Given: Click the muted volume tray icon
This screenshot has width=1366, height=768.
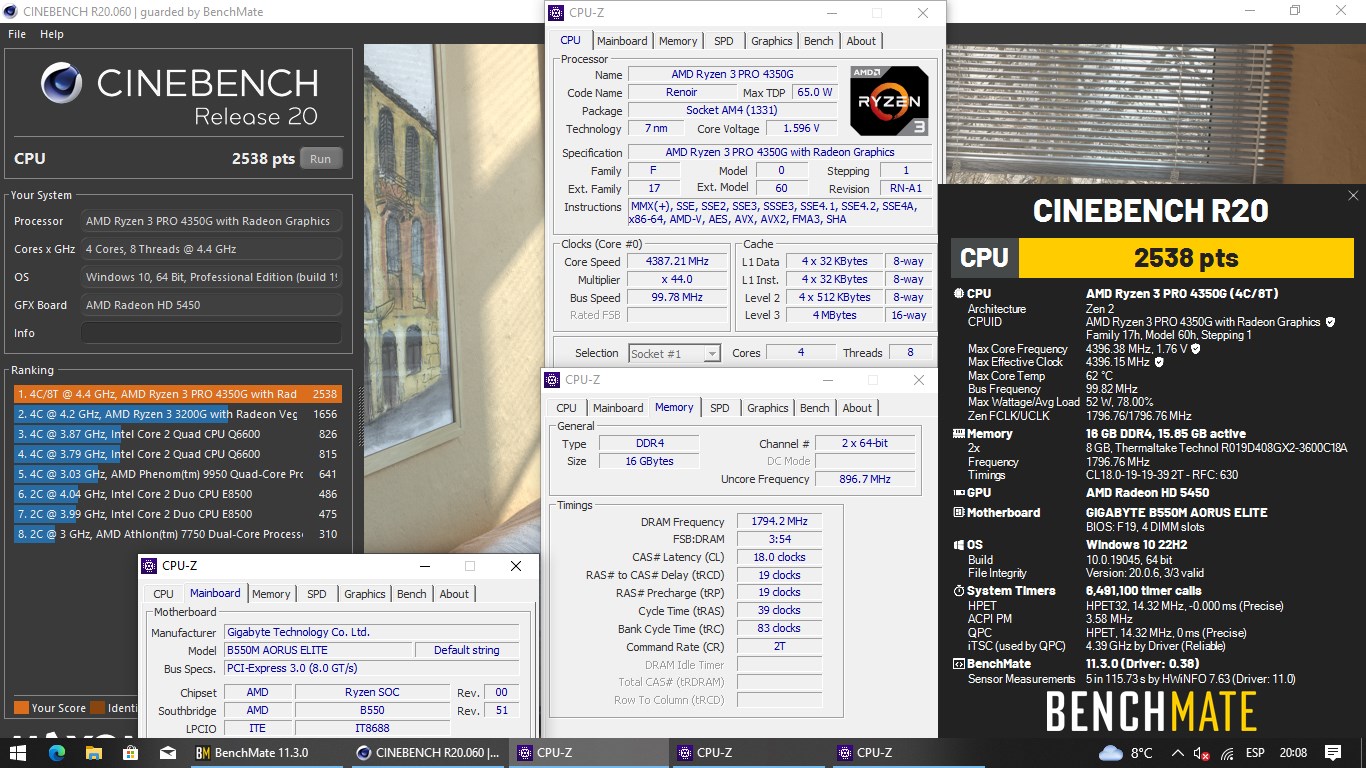Looking at the screenshot, I should tap(1203, 753).
